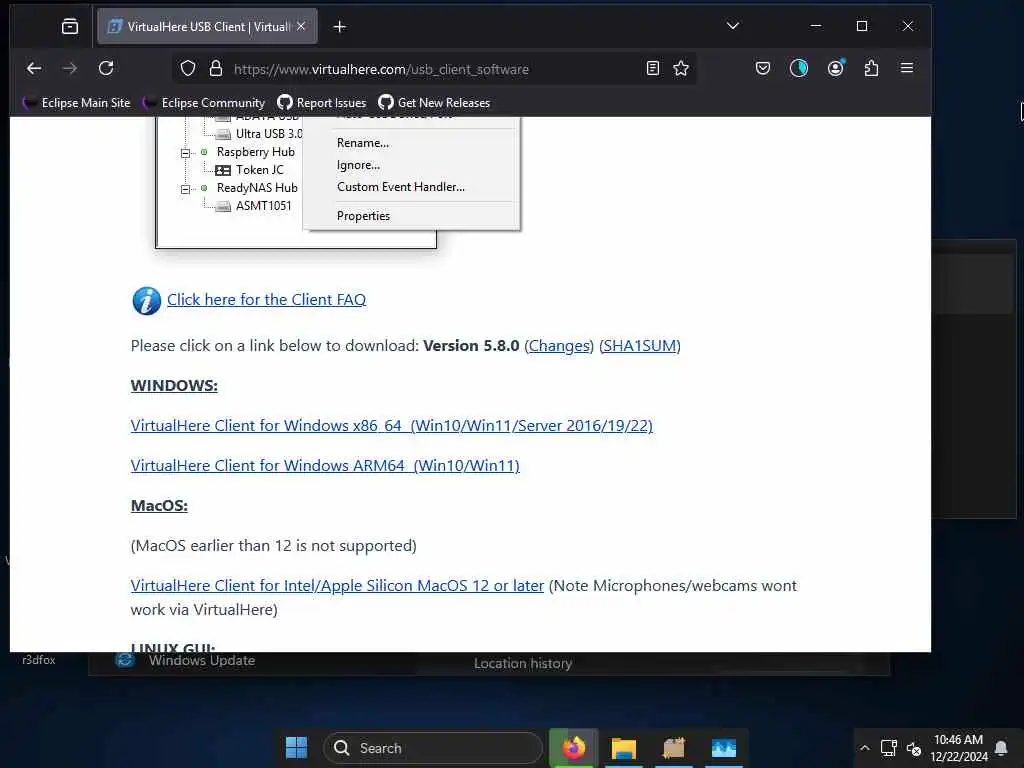This screenshot has height=768, width=1024.
Task: Open the Get New Releases bookmark
Action: tap(434, 103)
